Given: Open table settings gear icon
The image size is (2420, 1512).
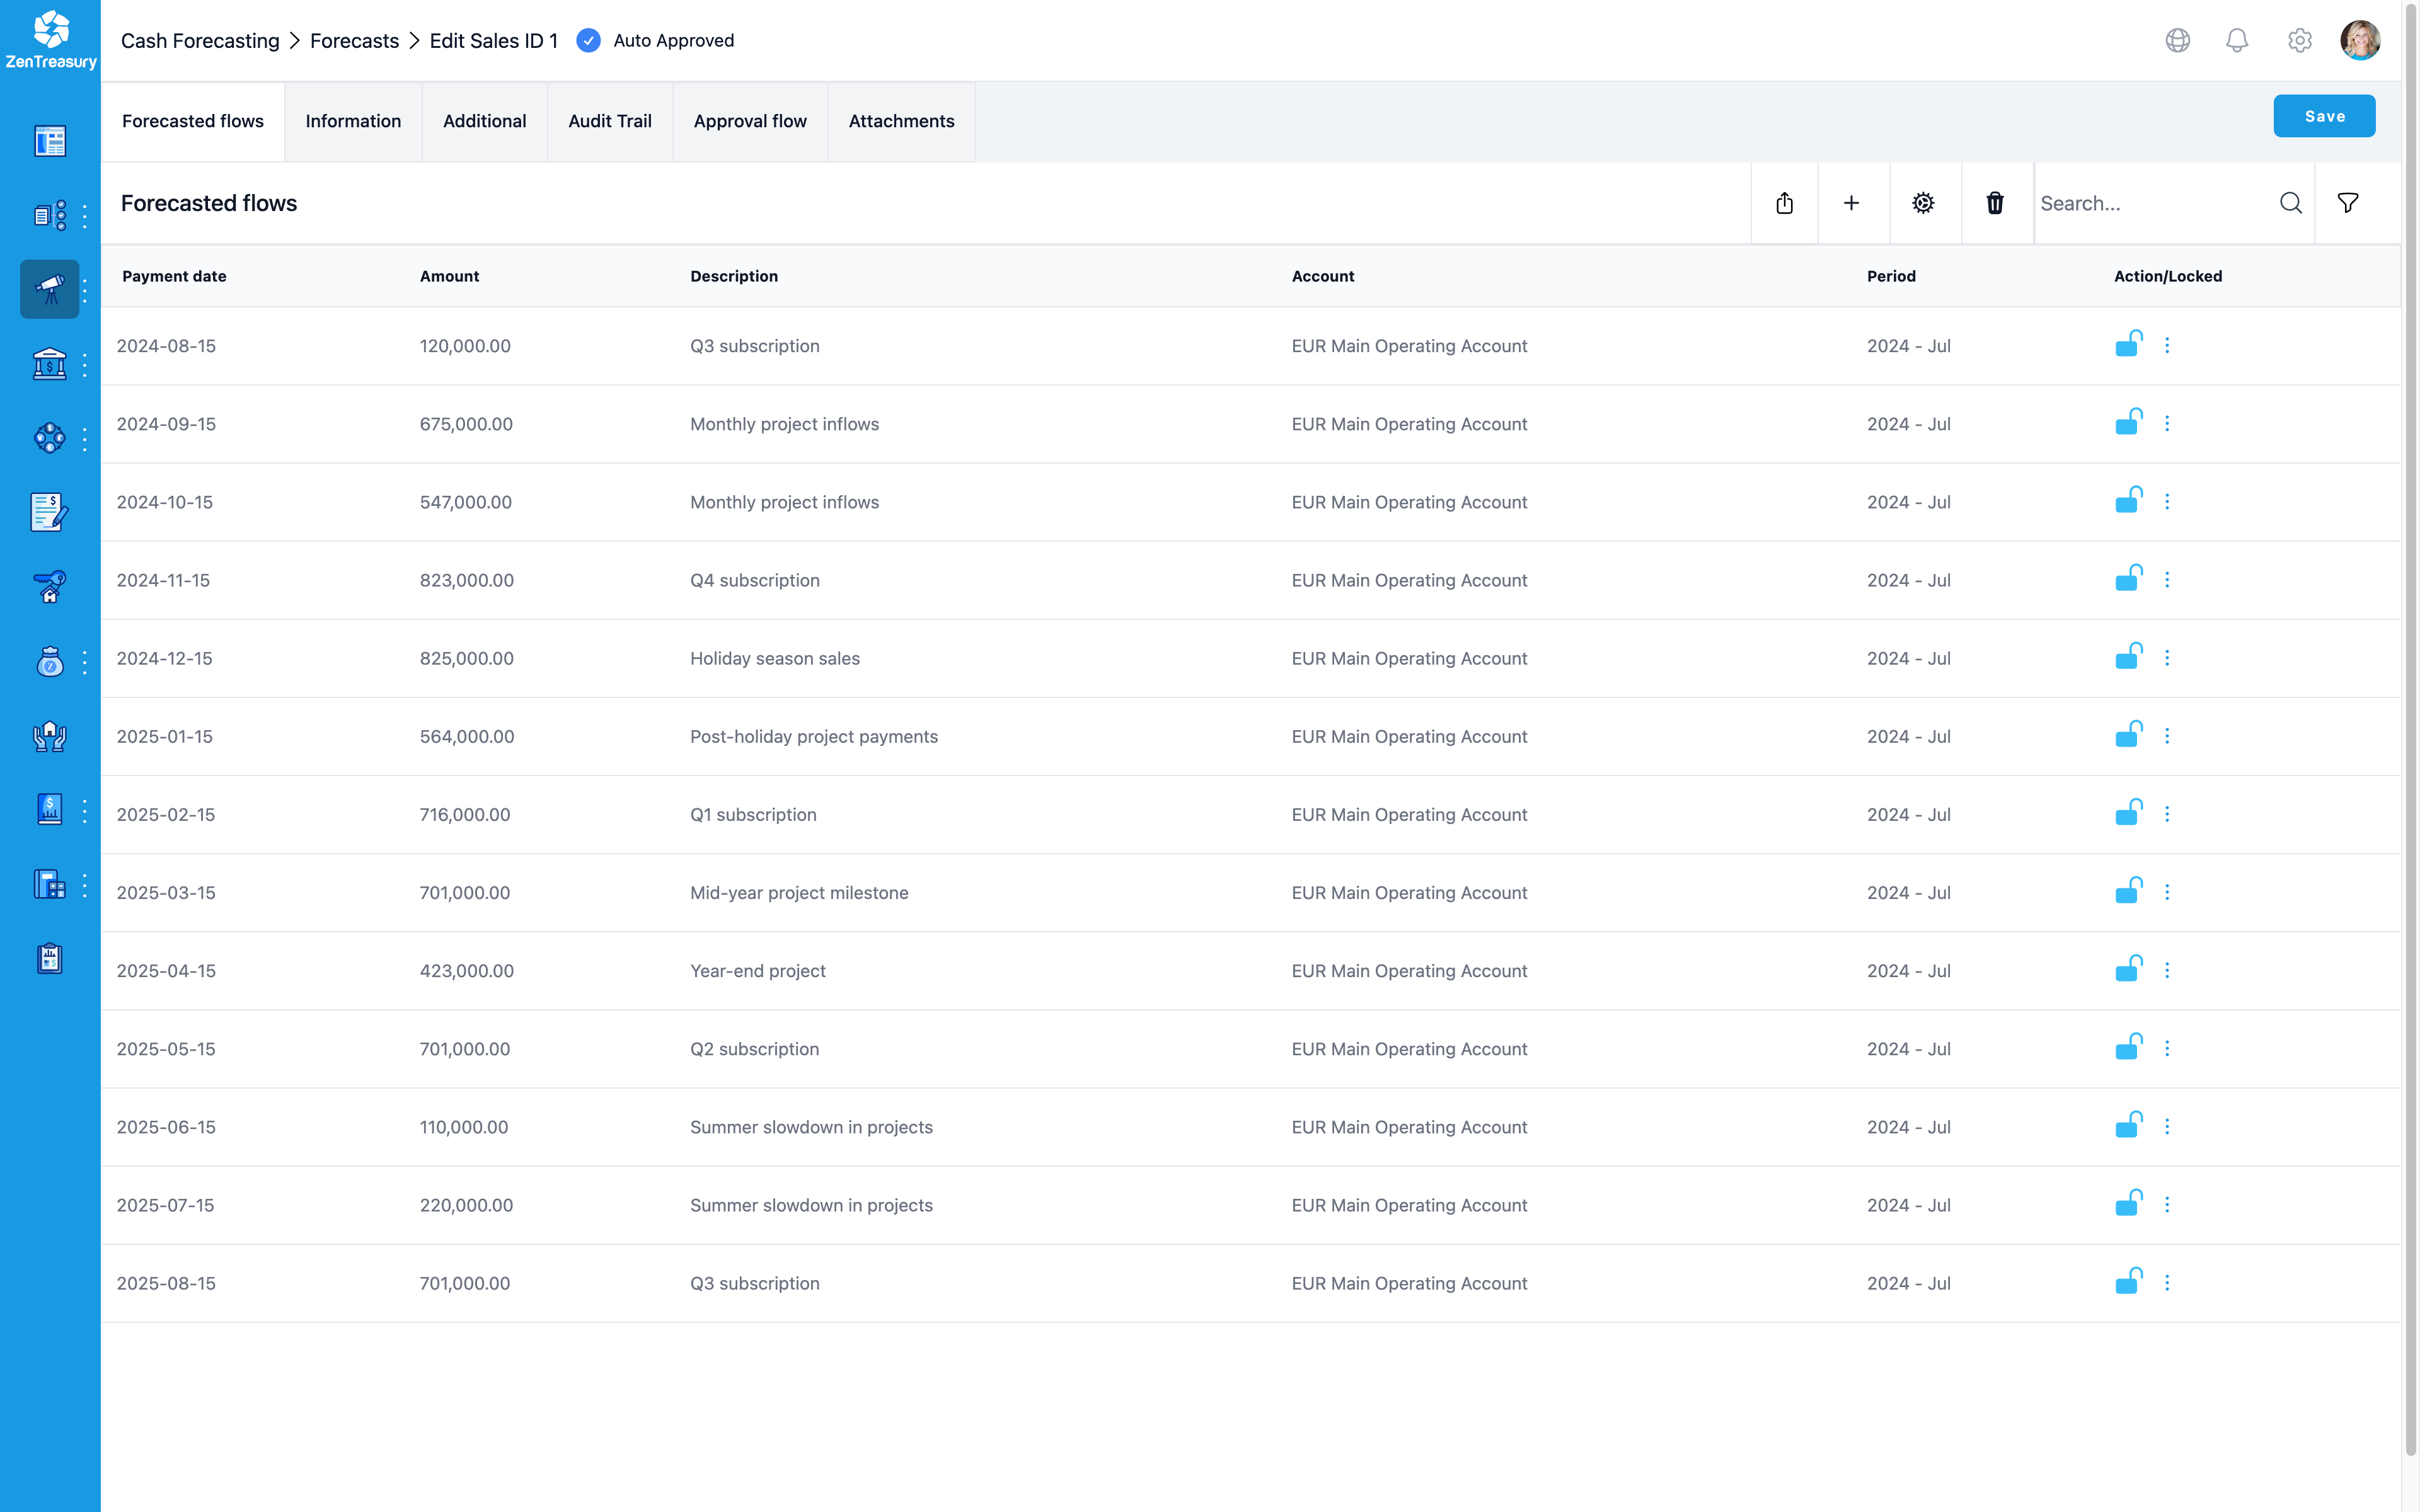Looking at the screenshot, I should tap(1923, 203).
